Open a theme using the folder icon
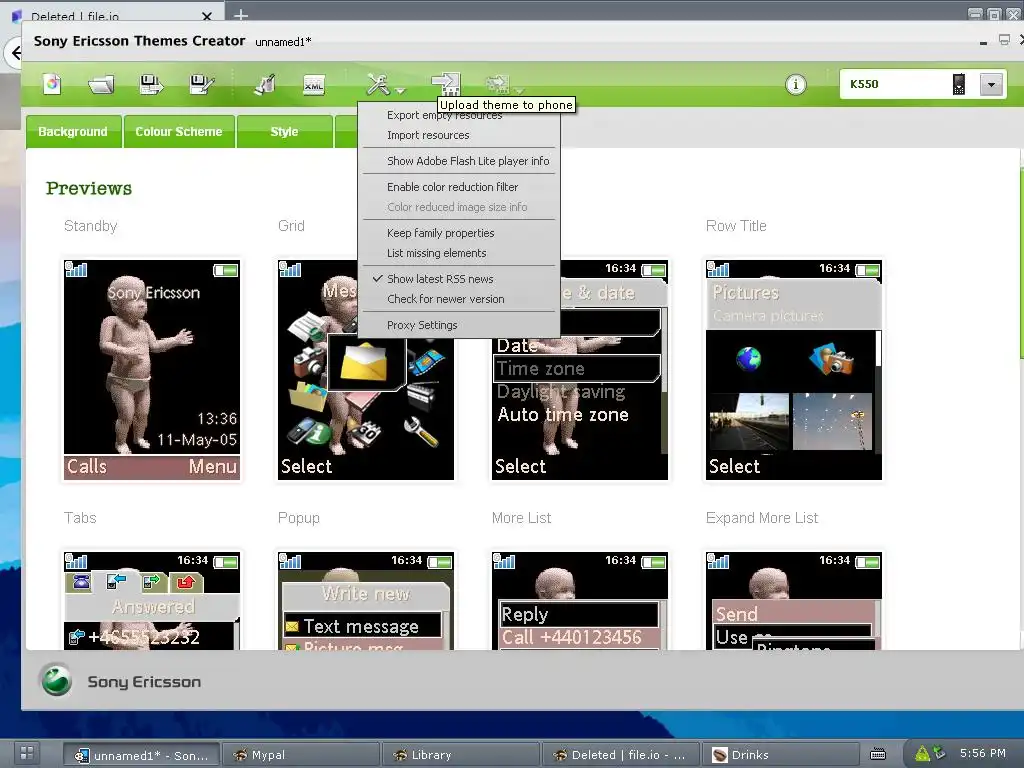This screenshot has width=1024, height=768. pos(101,84)
